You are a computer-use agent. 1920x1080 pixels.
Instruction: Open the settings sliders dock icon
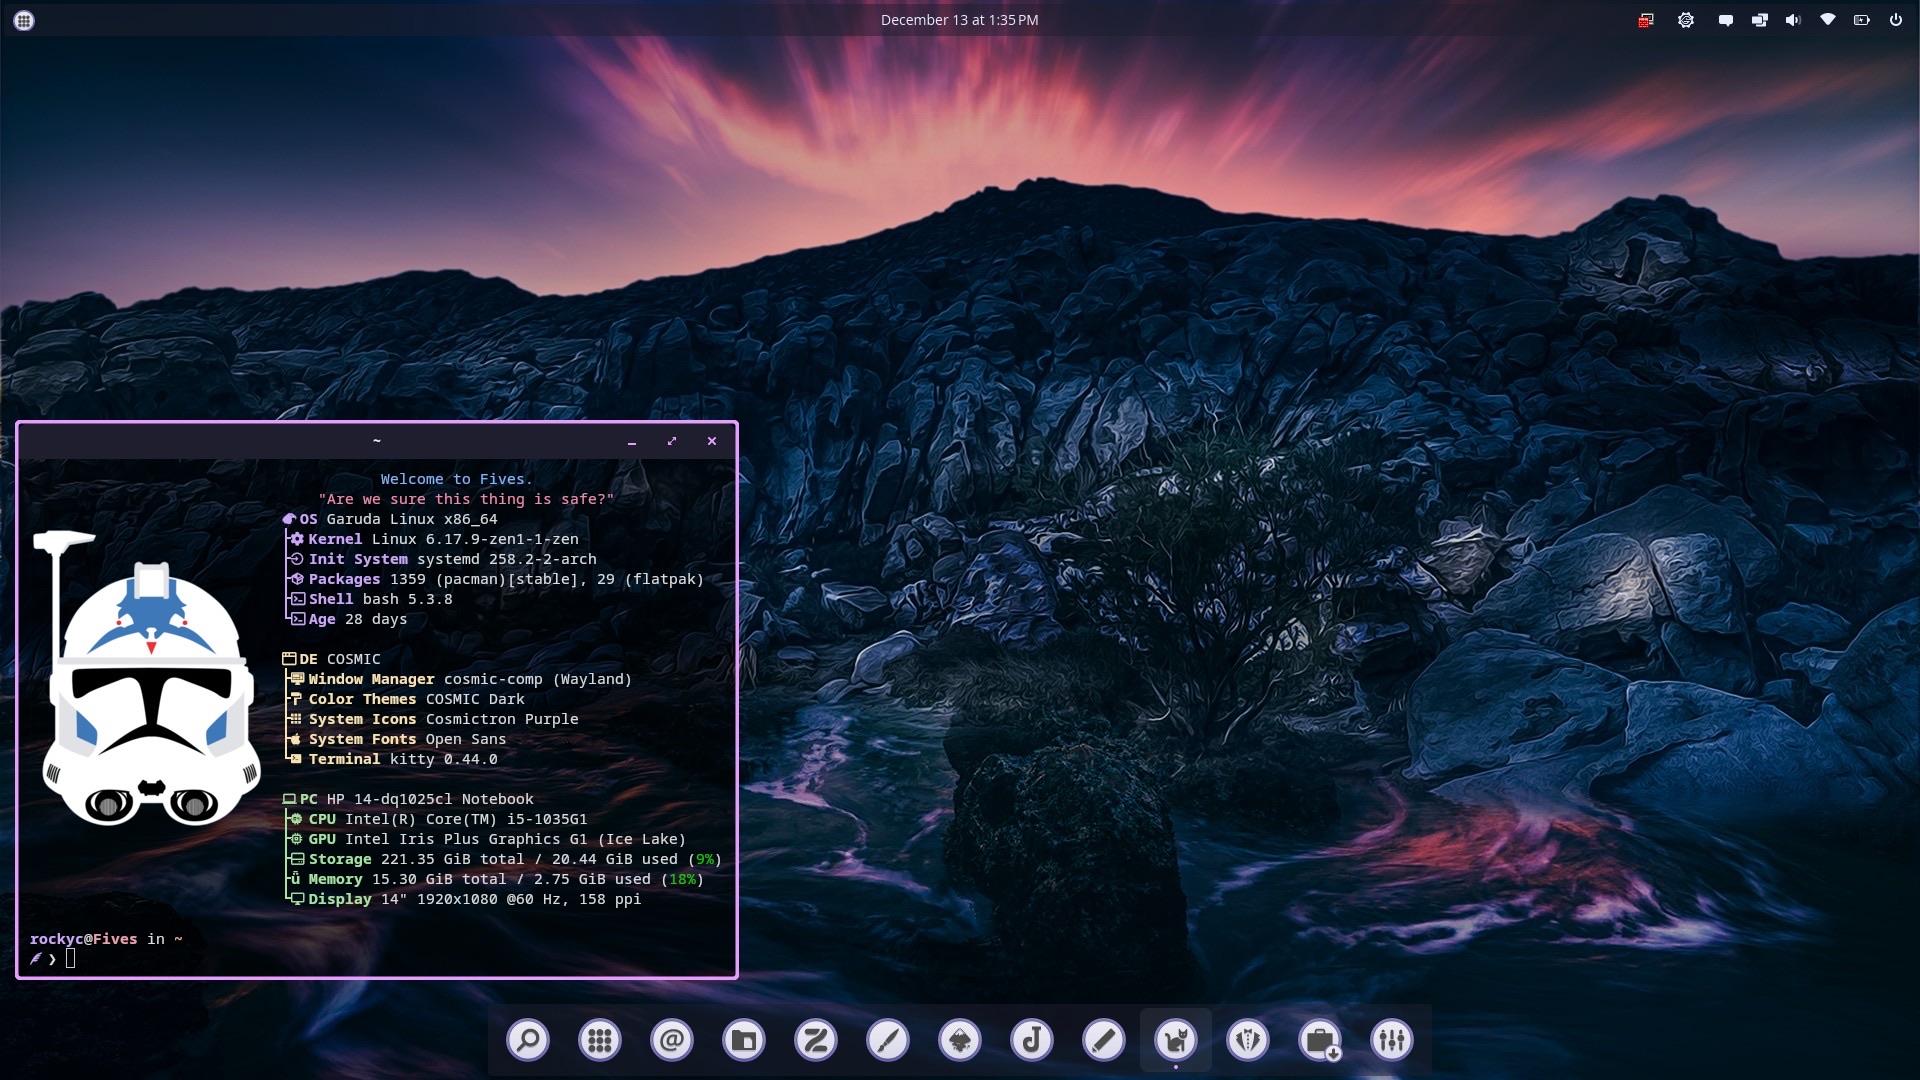(1392, 1041)
